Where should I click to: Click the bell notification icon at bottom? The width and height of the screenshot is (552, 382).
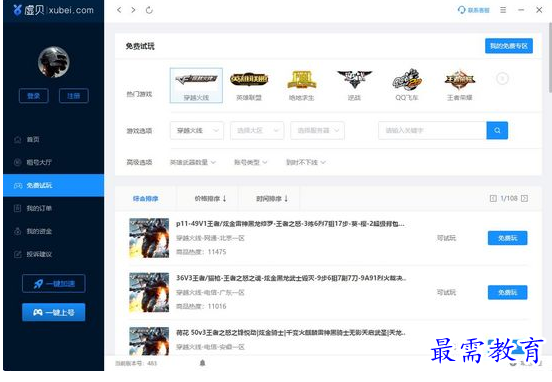click(x=202, y=363)
